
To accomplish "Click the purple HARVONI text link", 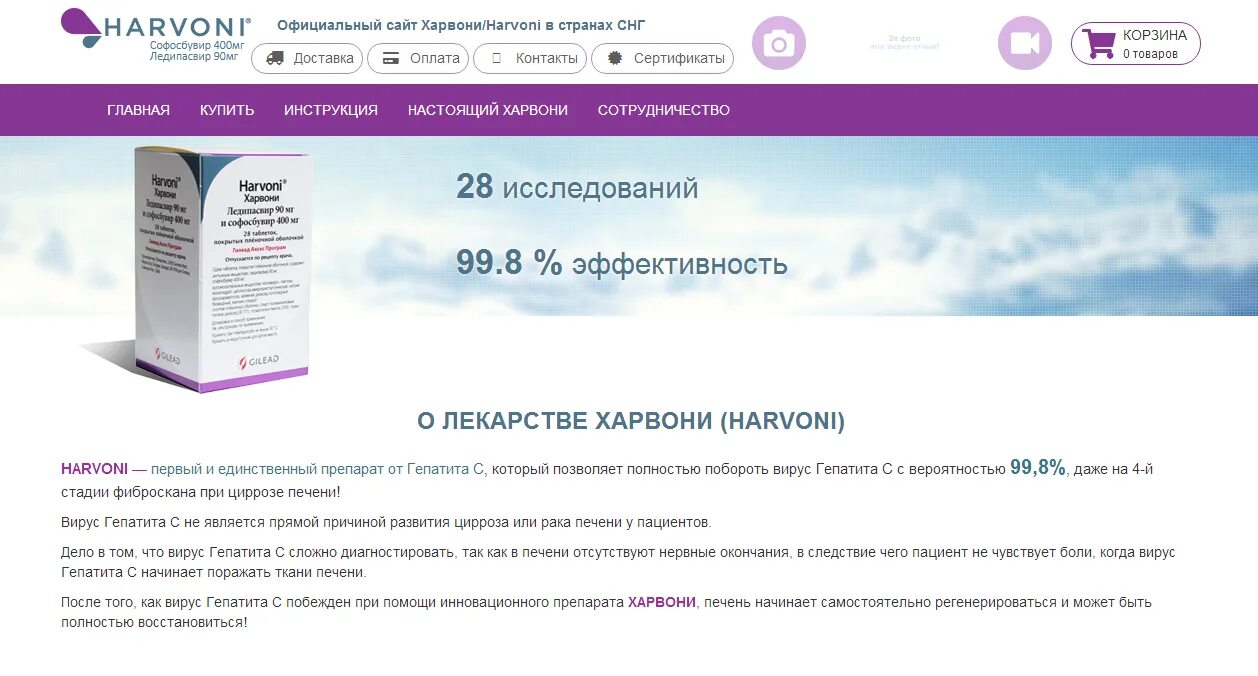I will [x=94, y=468].
